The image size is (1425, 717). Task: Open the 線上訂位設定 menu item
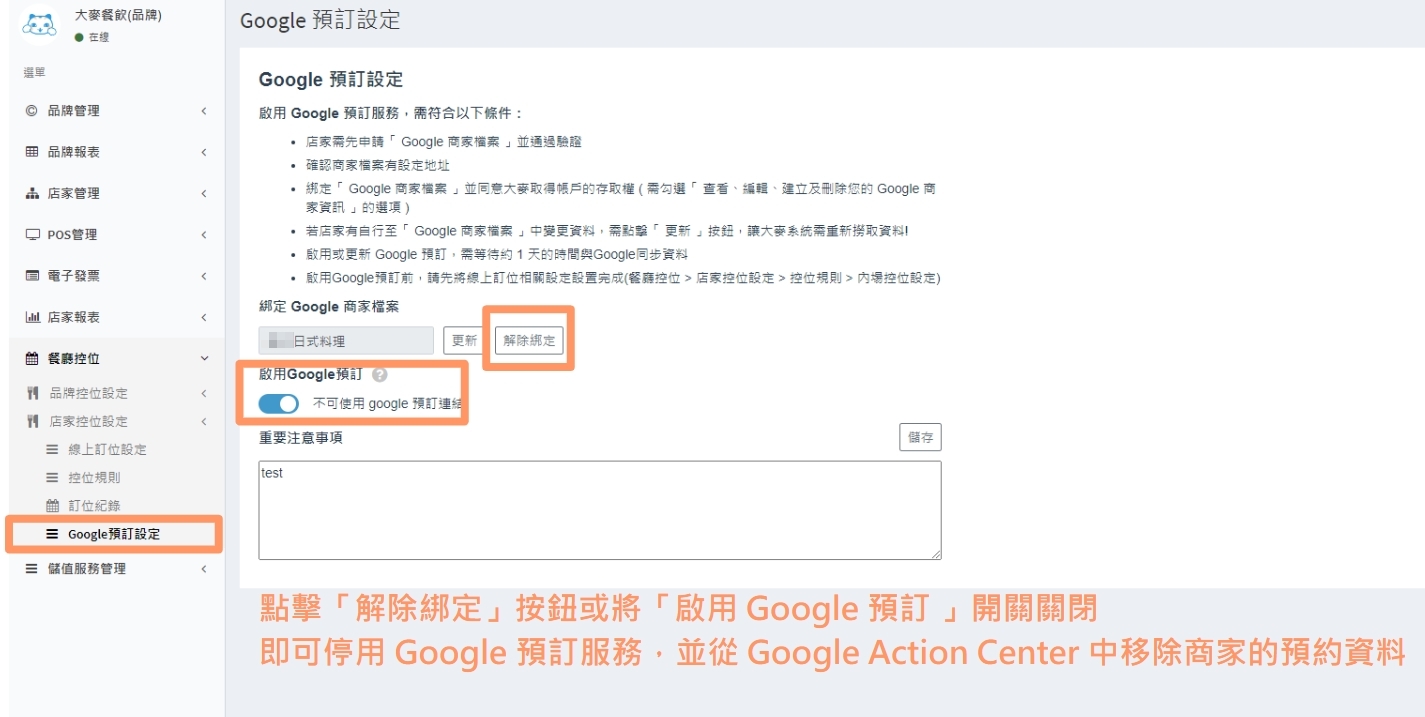click(x=107, y=450)
